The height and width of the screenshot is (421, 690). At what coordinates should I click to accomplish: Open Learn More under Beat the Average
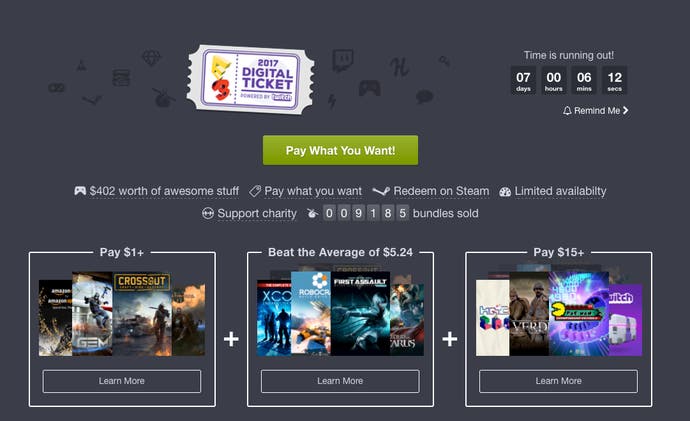[x=340, y=381]
